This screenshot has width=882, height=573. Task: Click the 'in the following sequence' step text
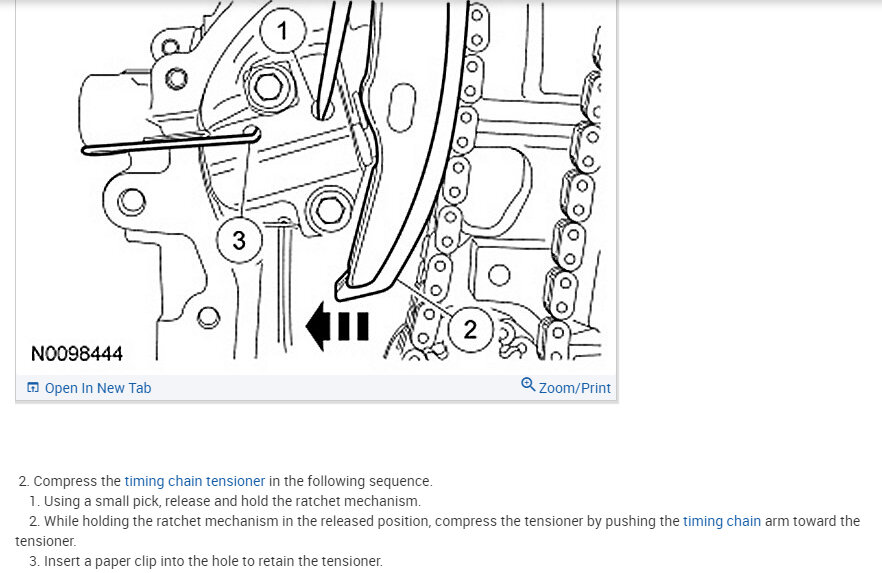pyautogui.click(x=350, y=481)
